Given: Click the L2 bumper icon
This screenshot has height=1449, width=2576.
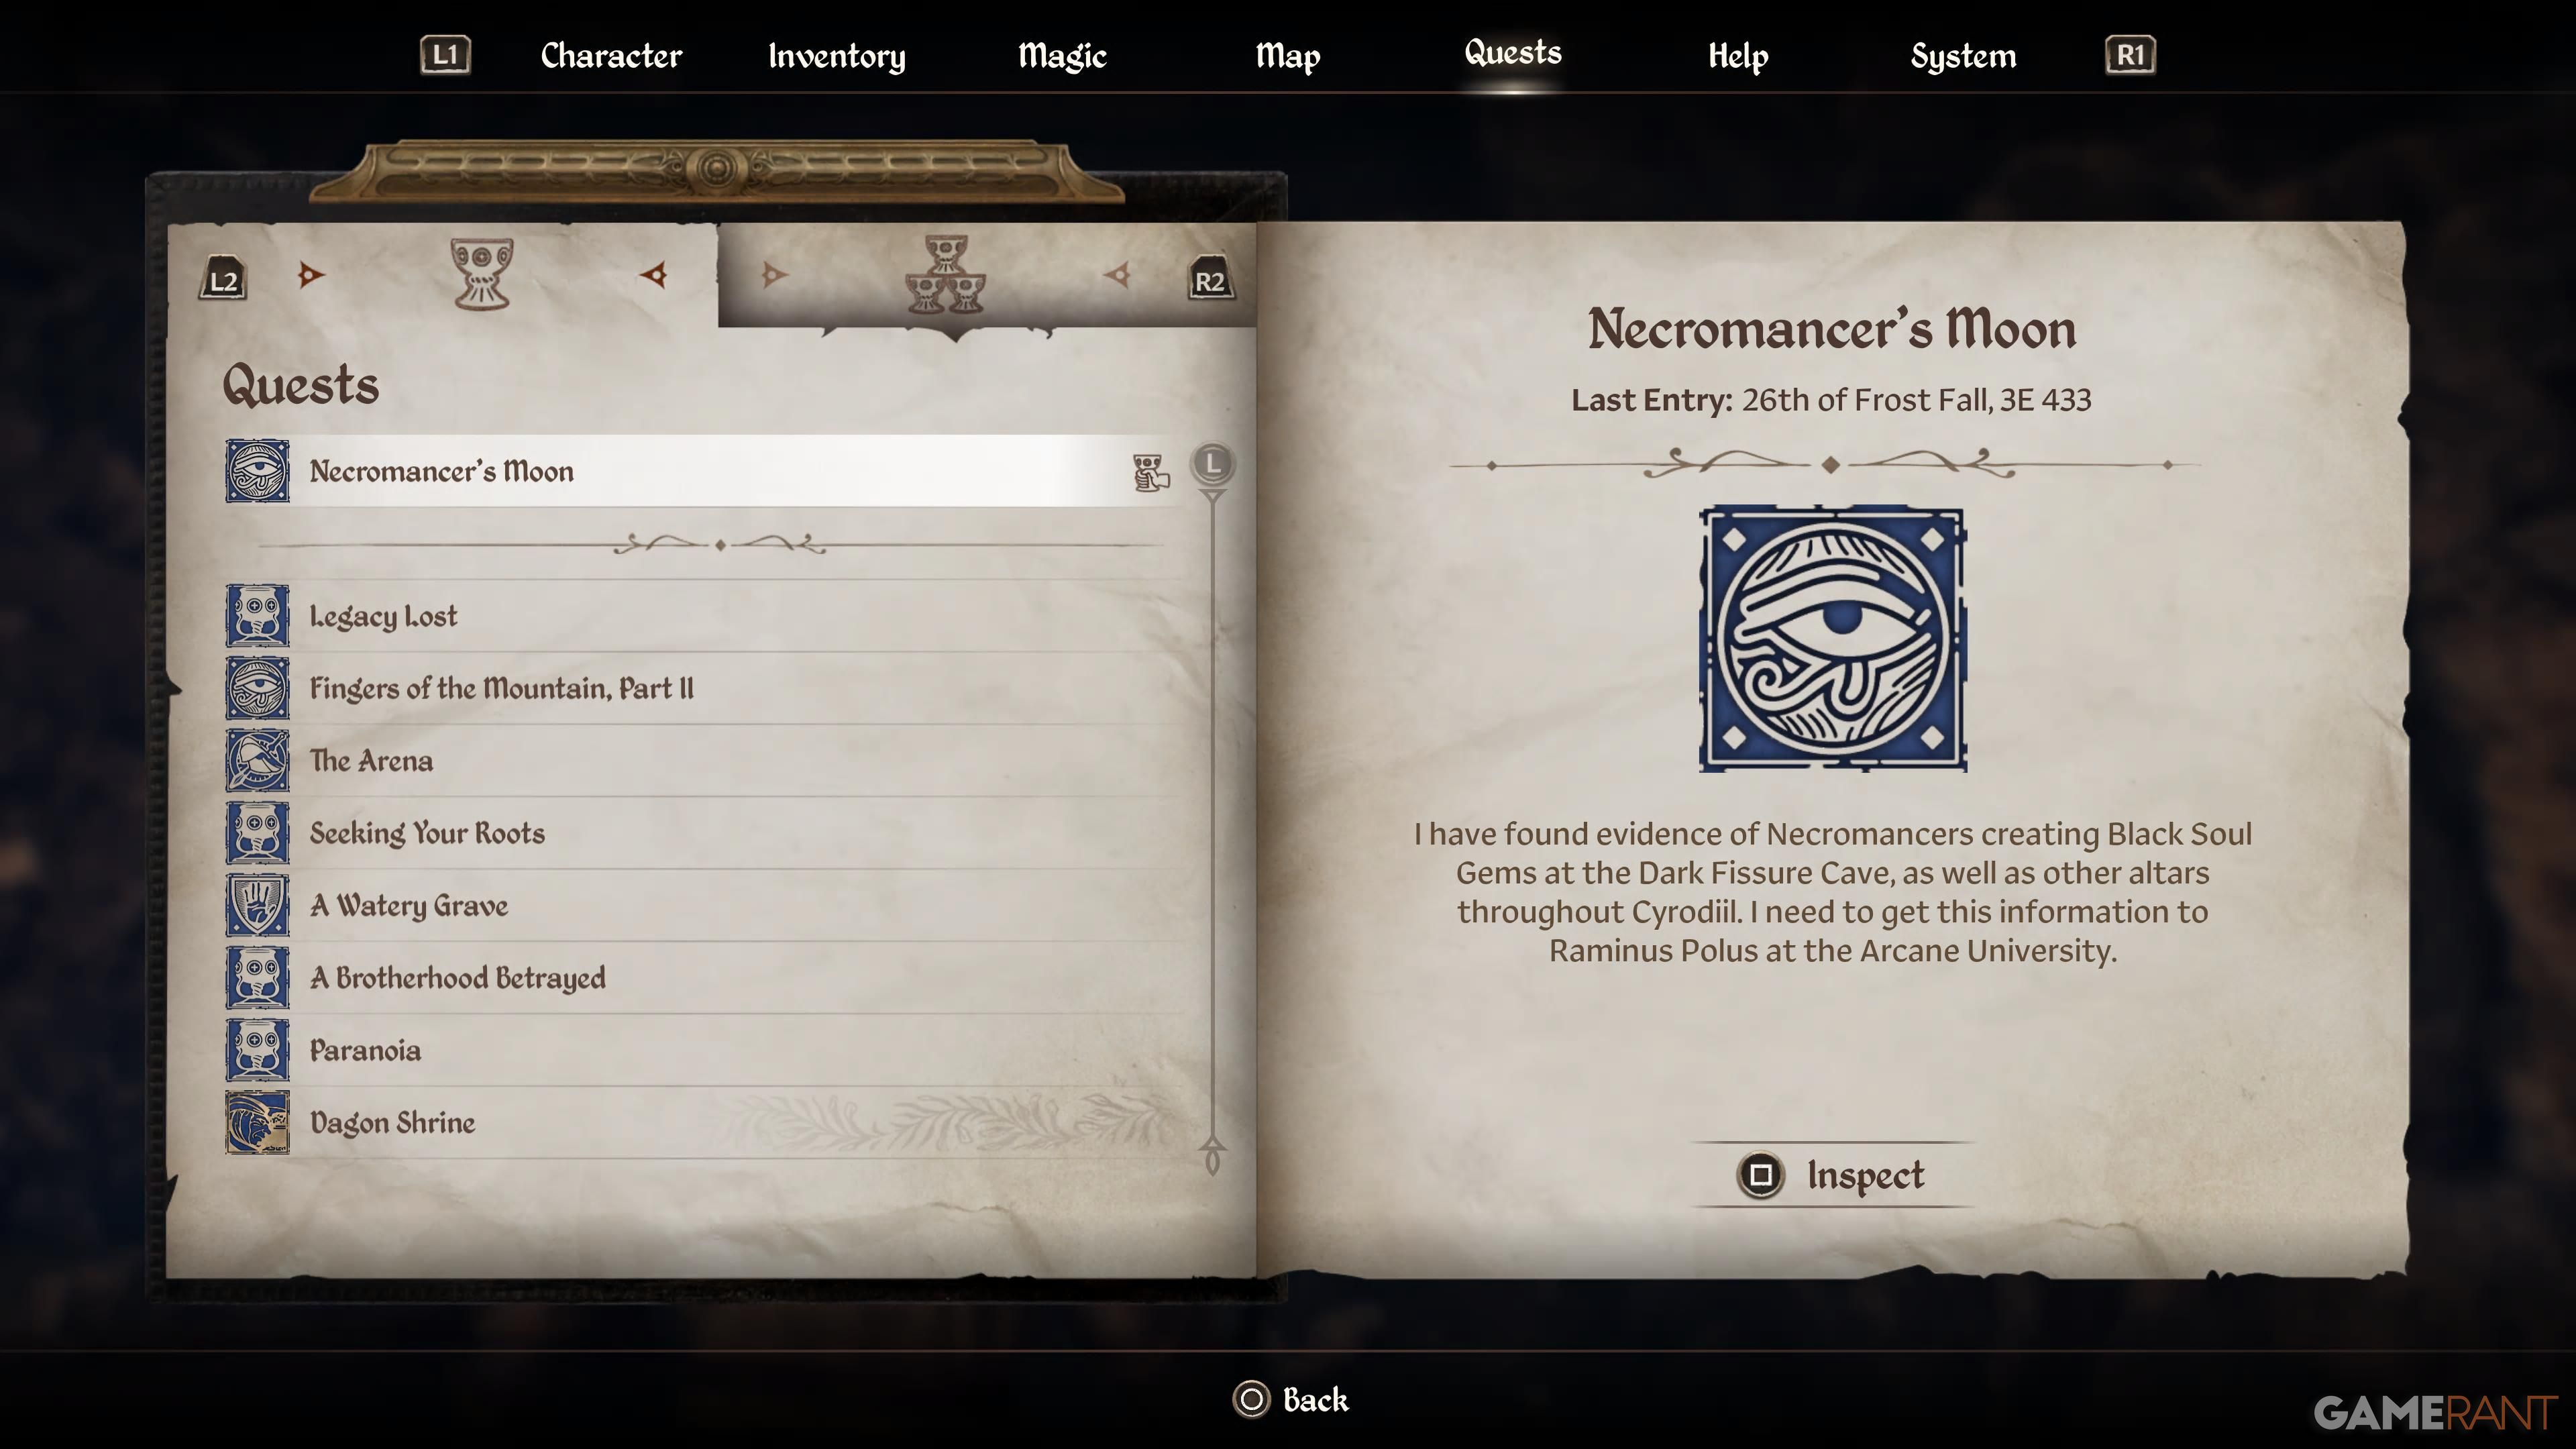Looking at the screenshot, I should 223,280.
